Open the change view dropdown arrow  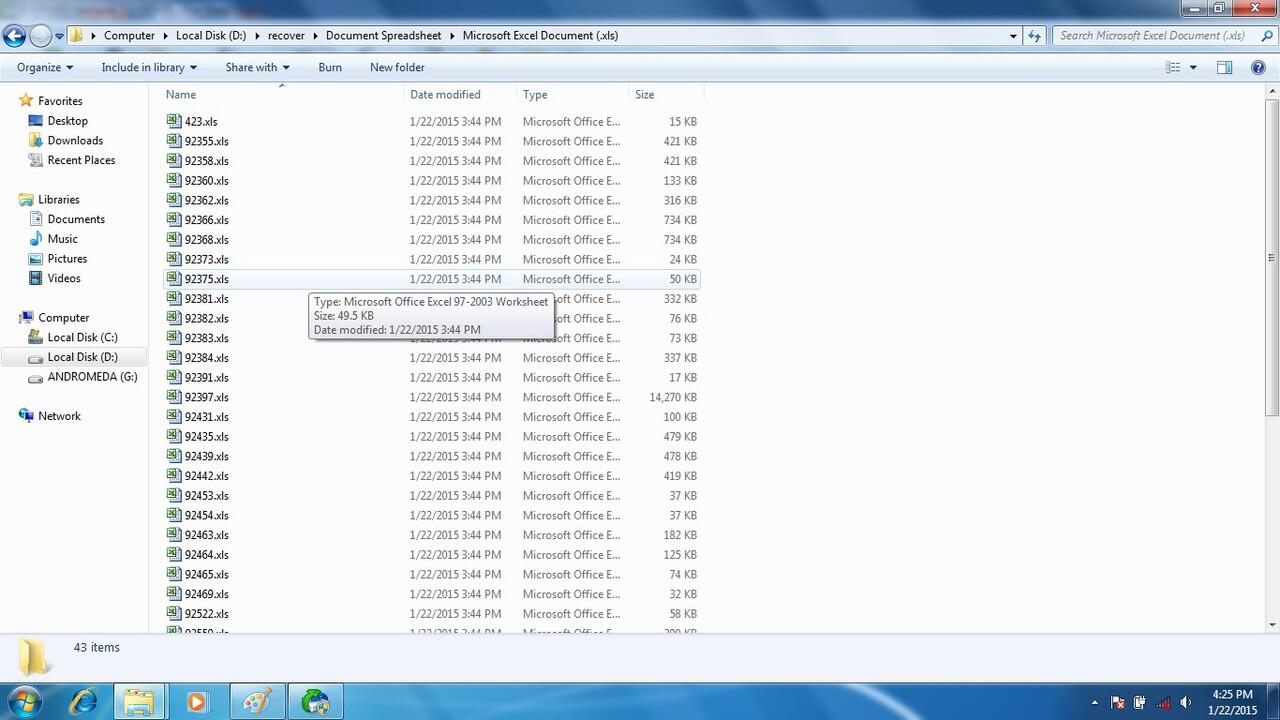[x=1191, y=67]
